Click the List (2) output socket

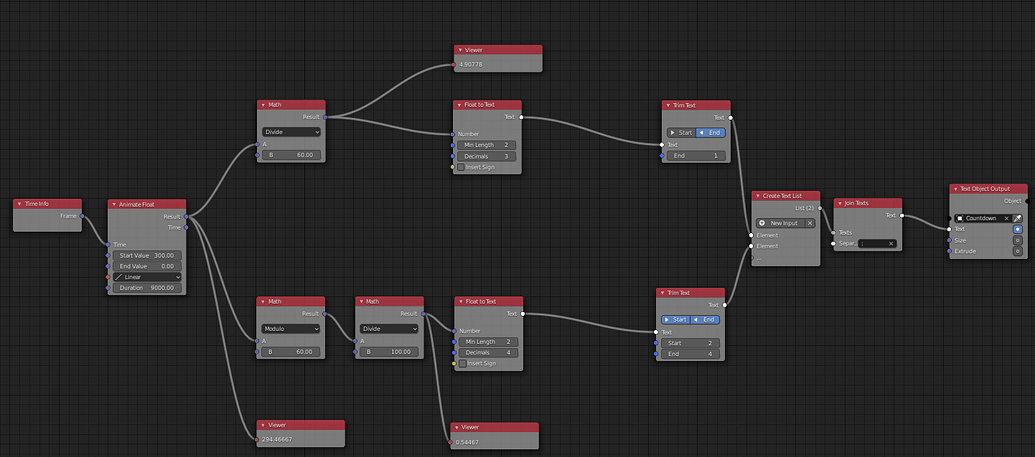tap(820, 208)
